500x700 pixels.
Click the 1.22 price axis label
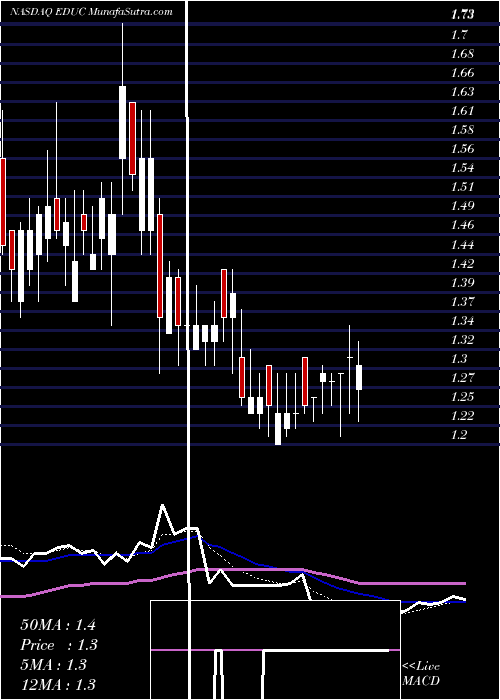point(462,416)
